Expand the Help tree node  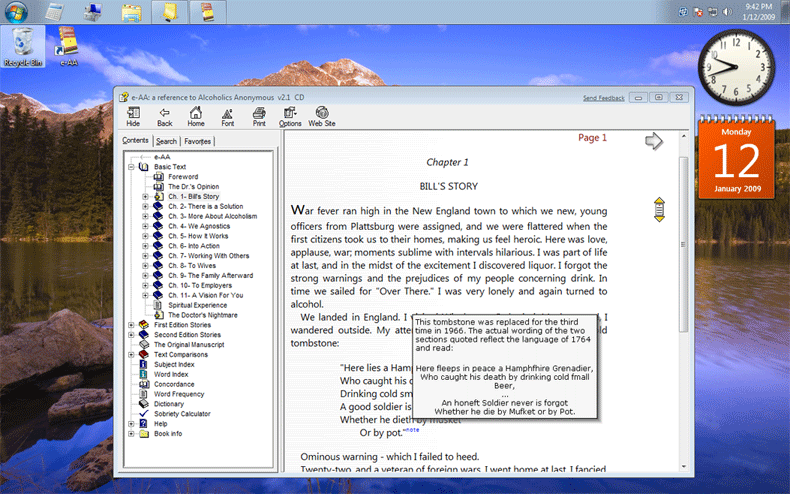131,423
